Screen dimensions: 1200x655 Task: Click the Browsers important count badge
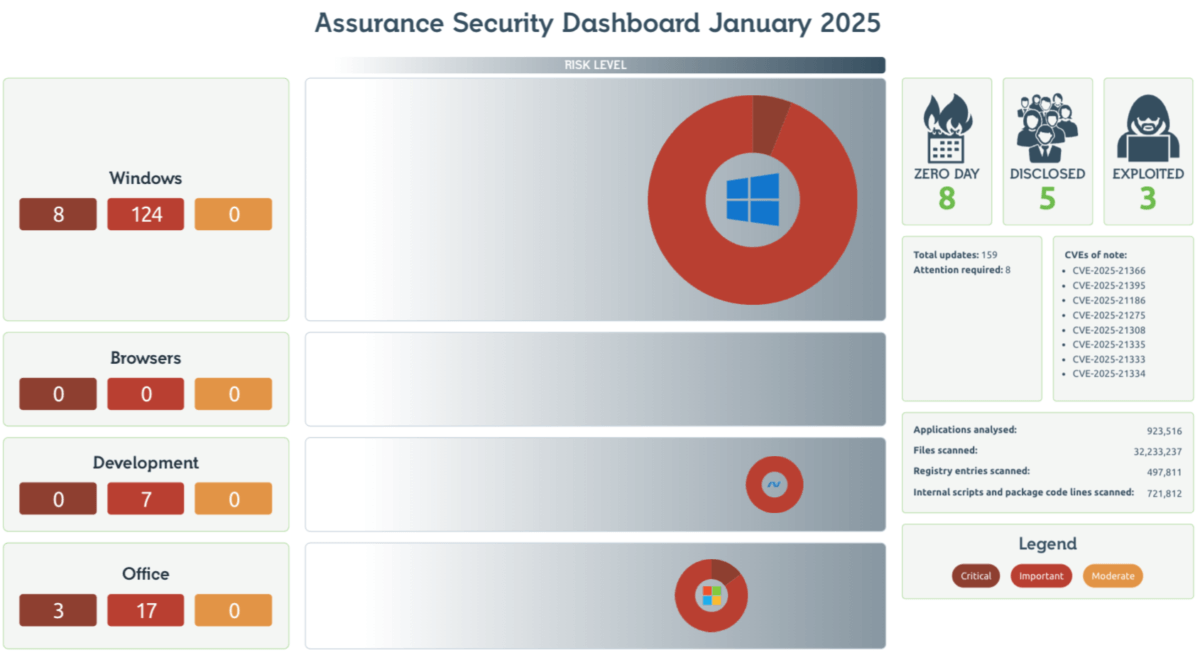[146, 394]
